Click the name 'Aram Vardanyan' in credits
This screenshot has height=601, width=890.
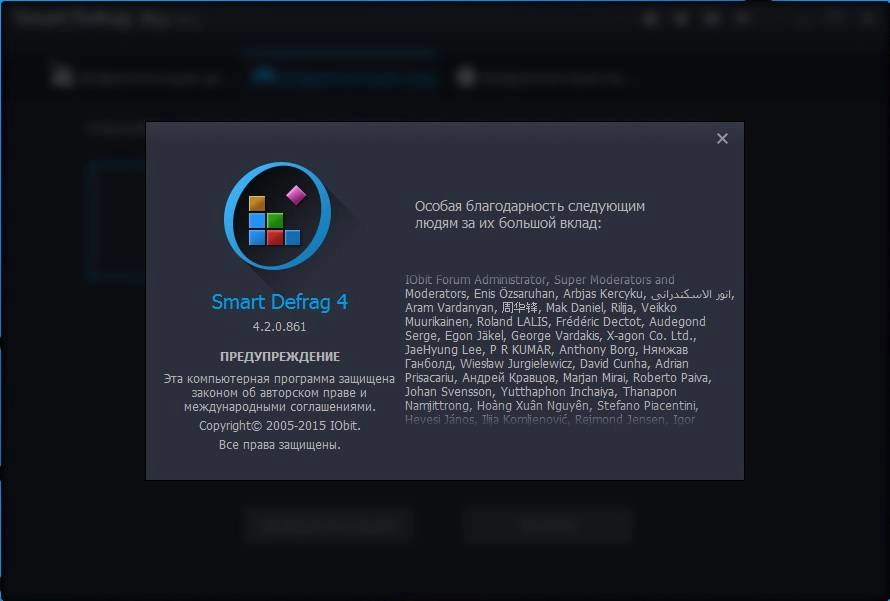pyautogui.click(x=449, y=308)
